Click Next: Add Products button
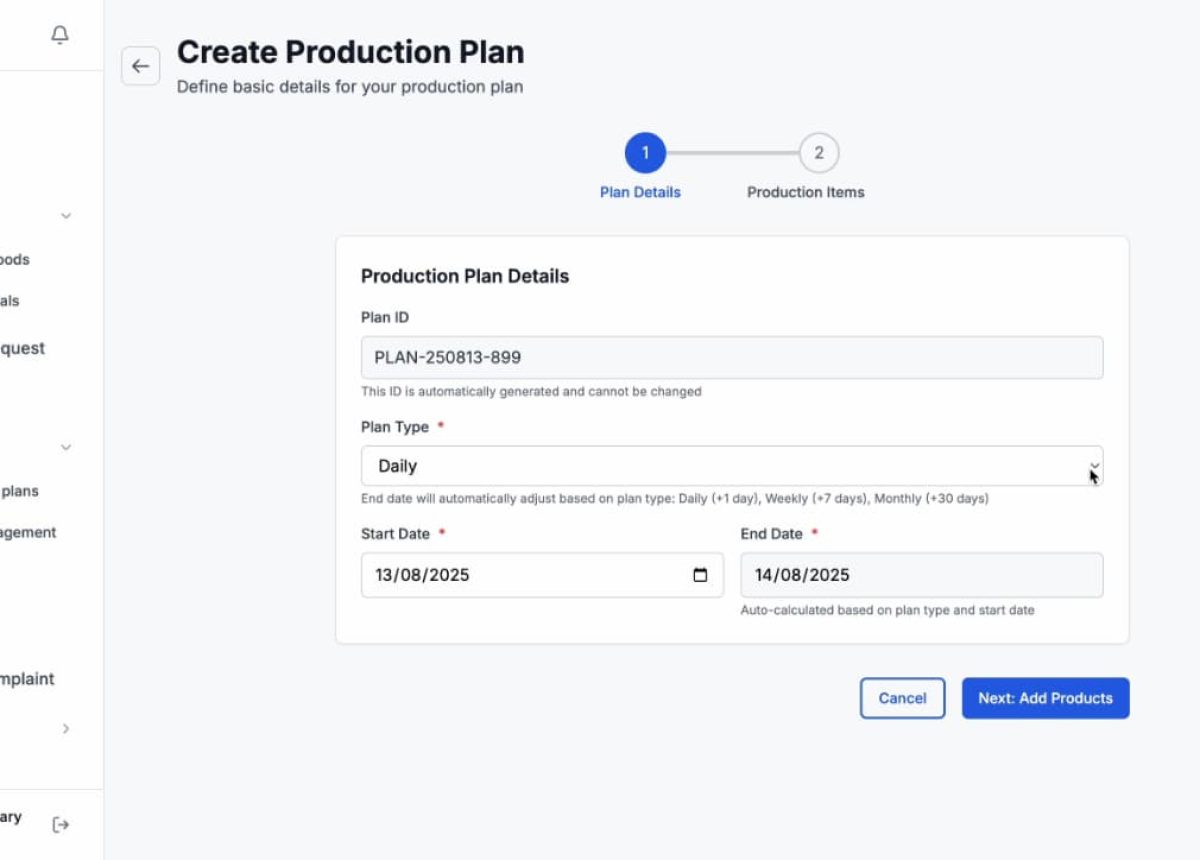 coord(1045,698)
